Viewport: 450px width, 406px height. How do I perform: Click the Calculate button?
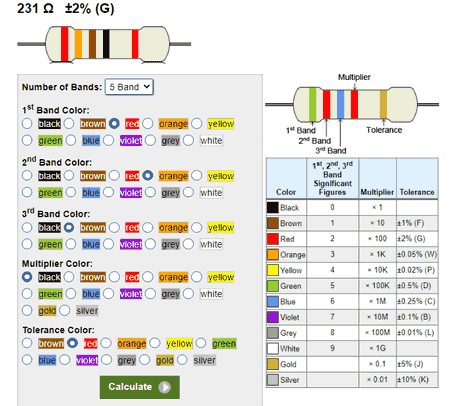point(140,387)
